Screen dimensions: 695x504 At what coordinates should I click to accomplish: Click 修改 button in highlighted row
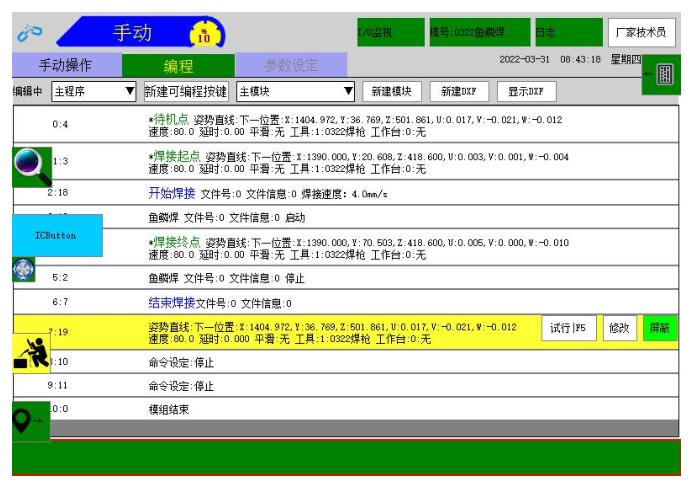(620, 328)
